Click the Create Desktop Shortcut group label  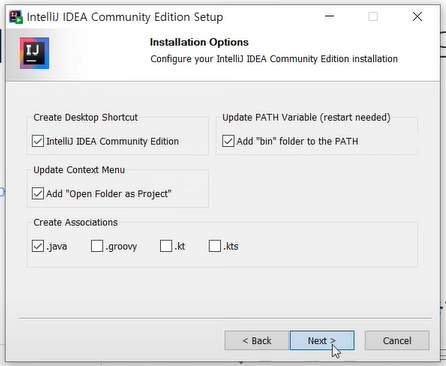(85, 117)
